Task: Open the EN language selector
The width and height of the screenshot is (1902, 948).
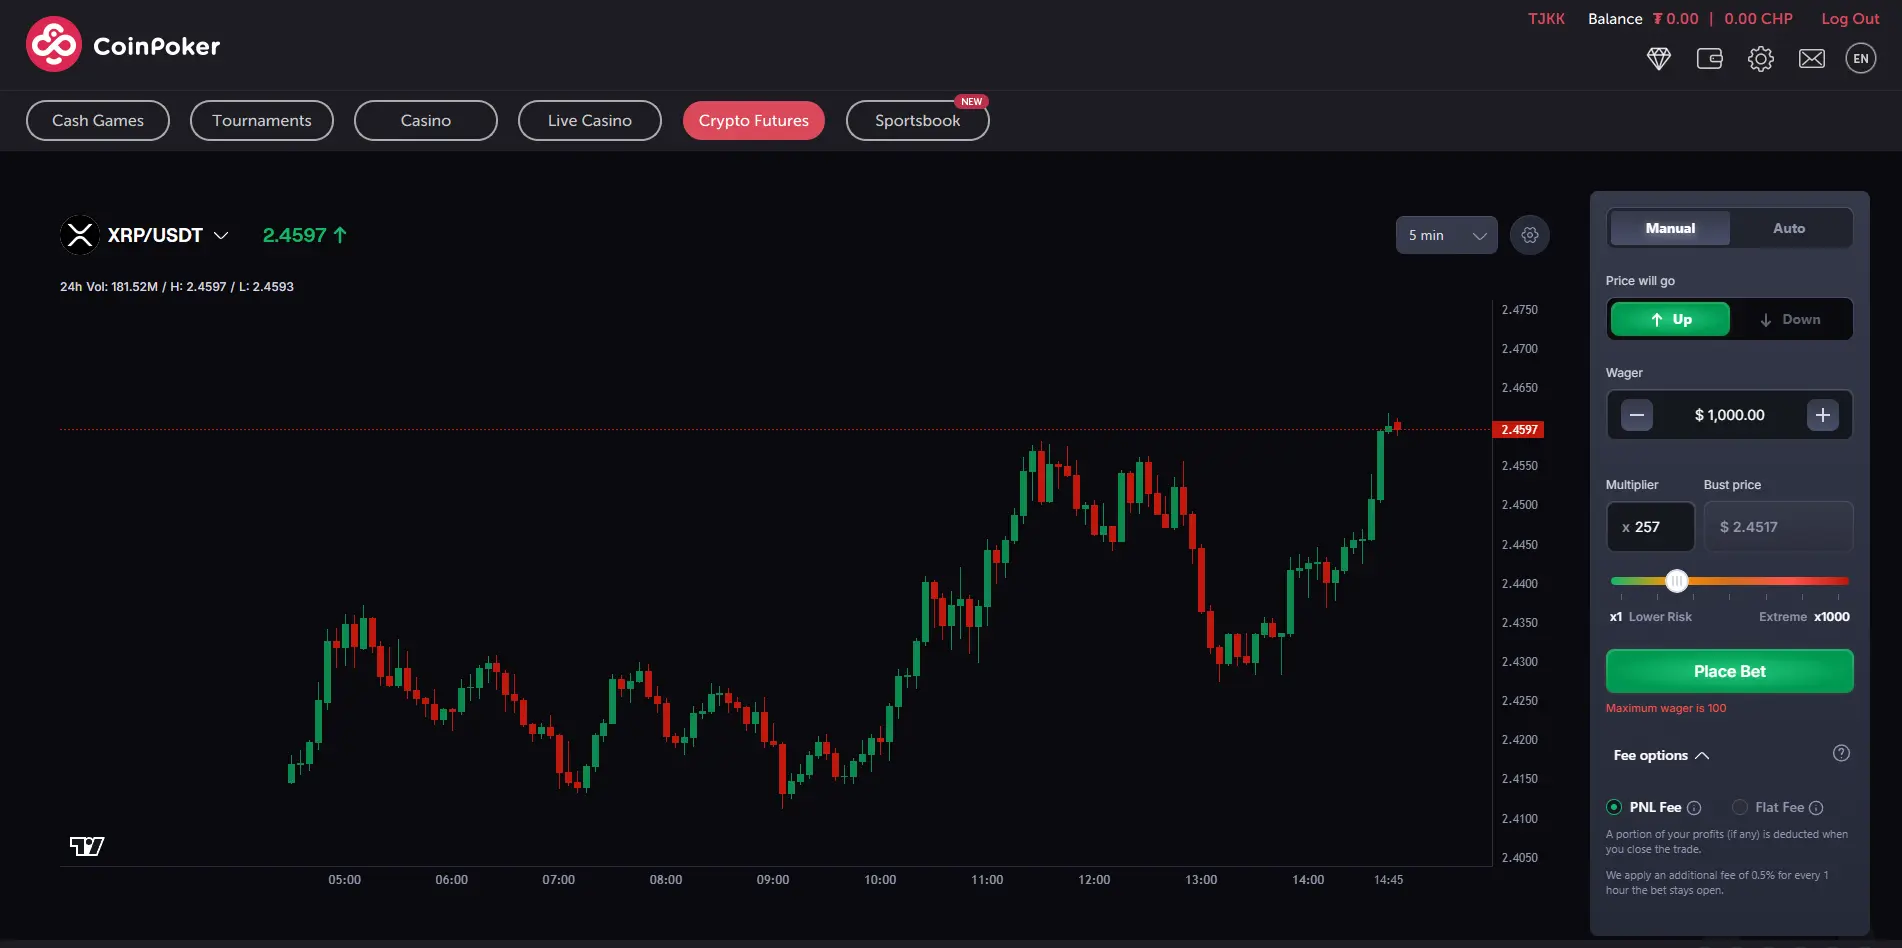Action: pyautogui.click(x=1861, y=58)
